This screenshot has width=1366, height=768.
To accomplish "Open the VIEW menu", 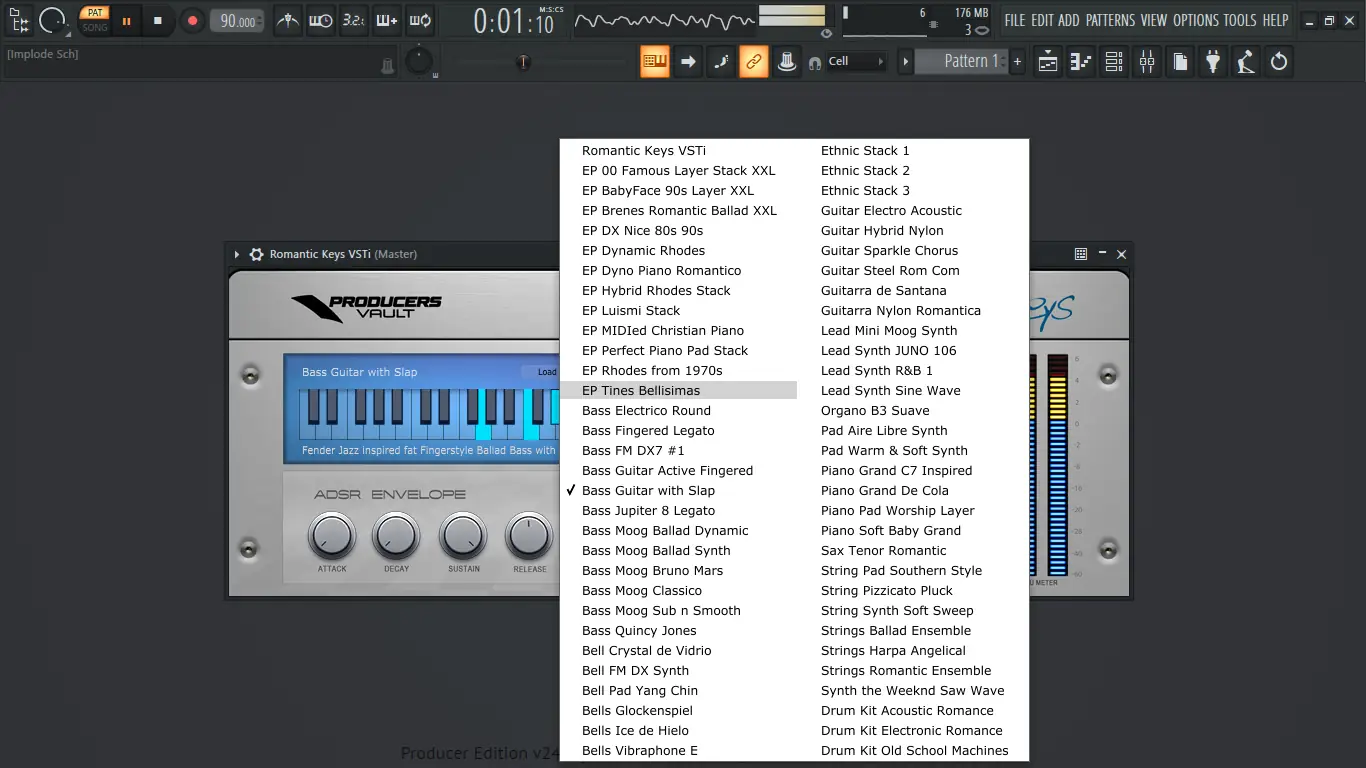I will pos(1154,20).
